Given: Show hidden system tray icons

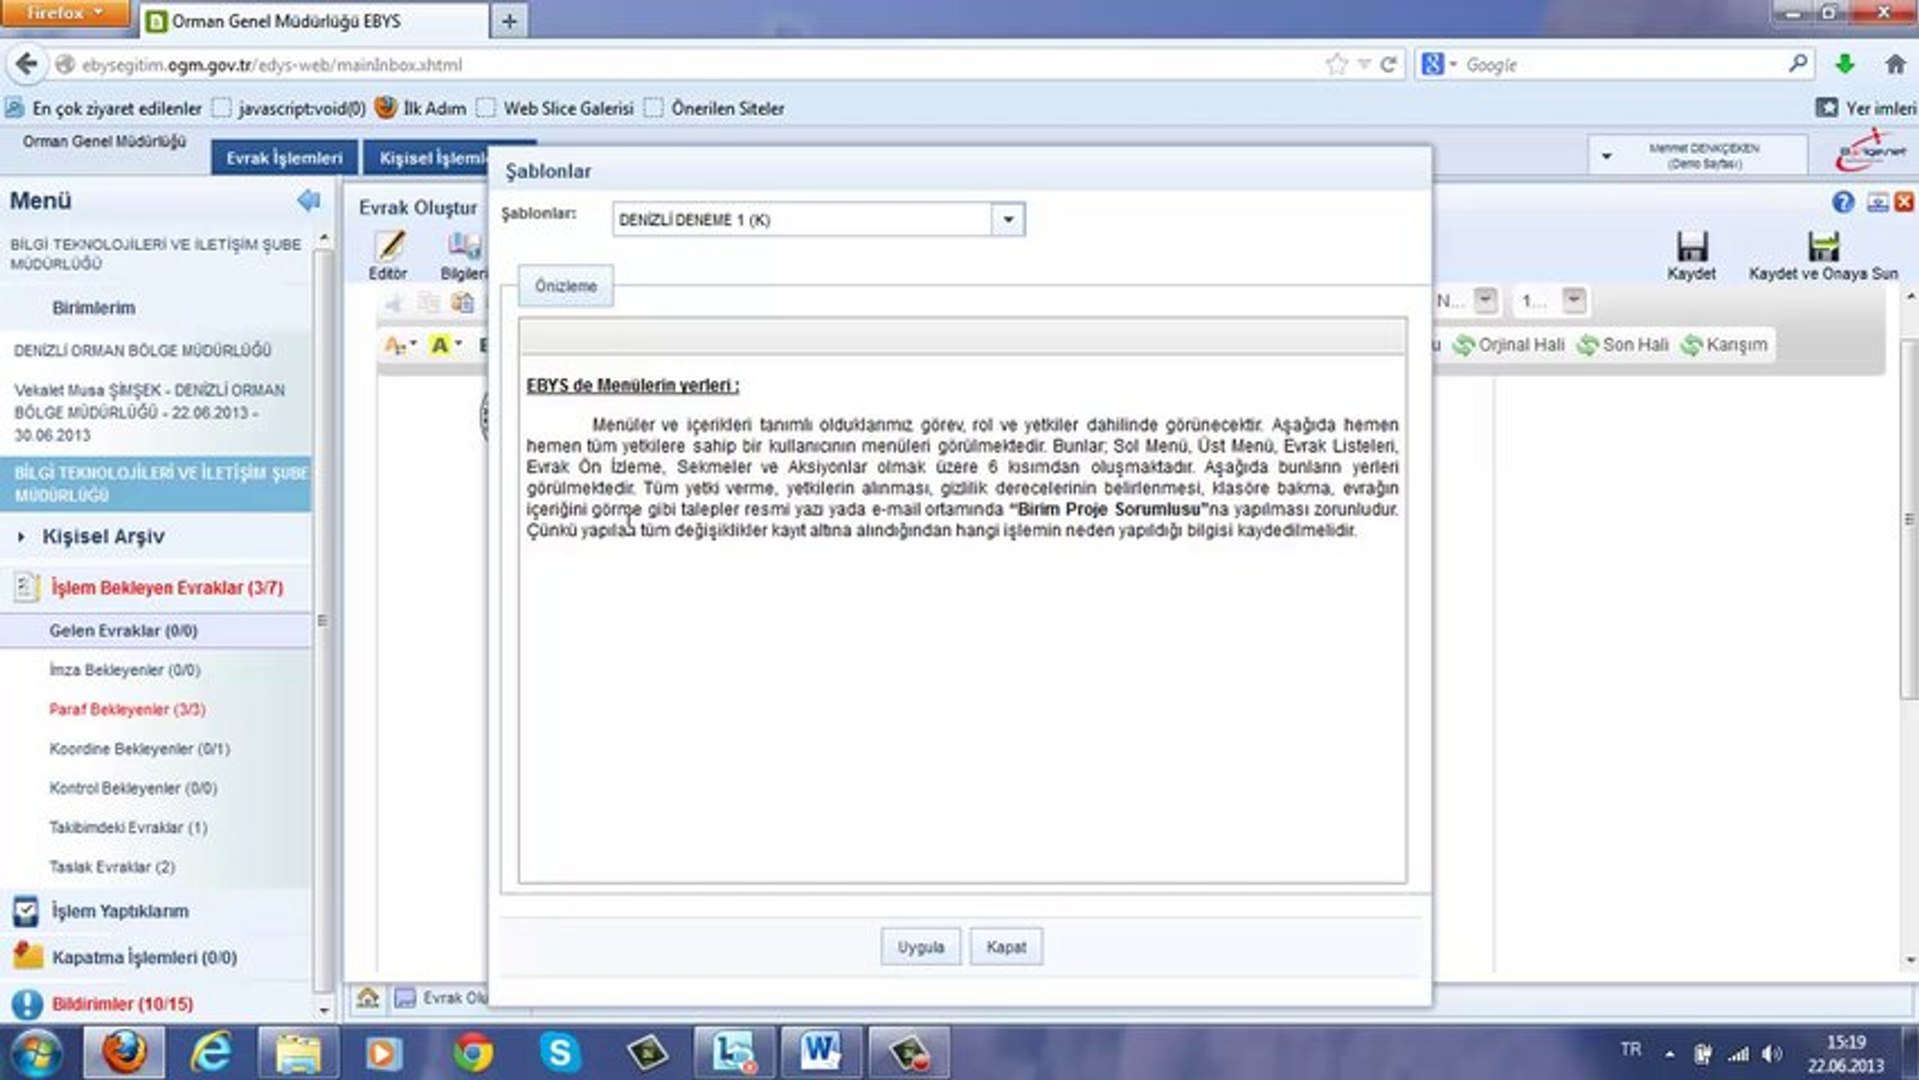Looking at the screenshot, I should click(1669, 1054).
